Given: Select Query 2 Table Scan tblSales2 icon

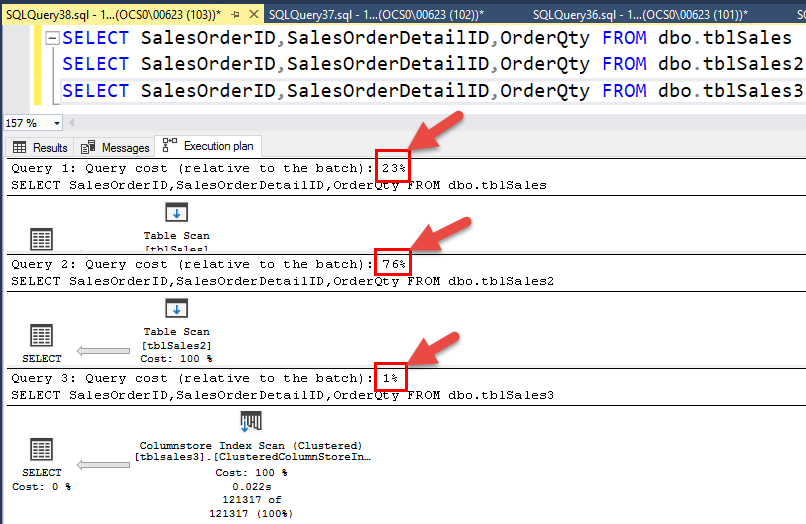Looking at the screenshot, I should (x=176, y=309).
